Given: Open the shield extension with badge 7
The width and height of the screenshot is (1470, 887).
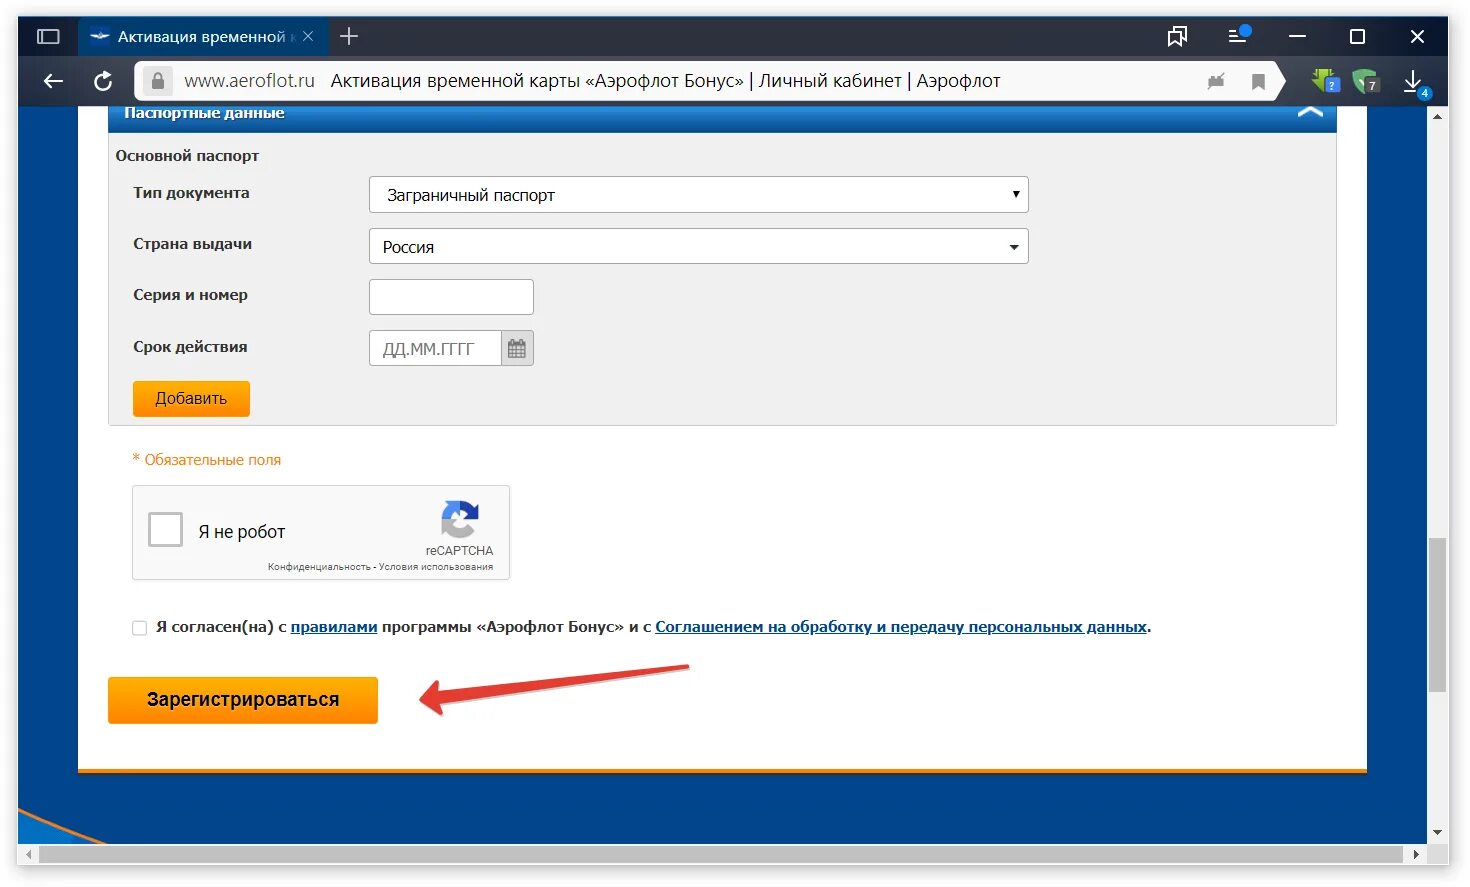Looking at the screenshot, I should click(x=1365, y=81).
